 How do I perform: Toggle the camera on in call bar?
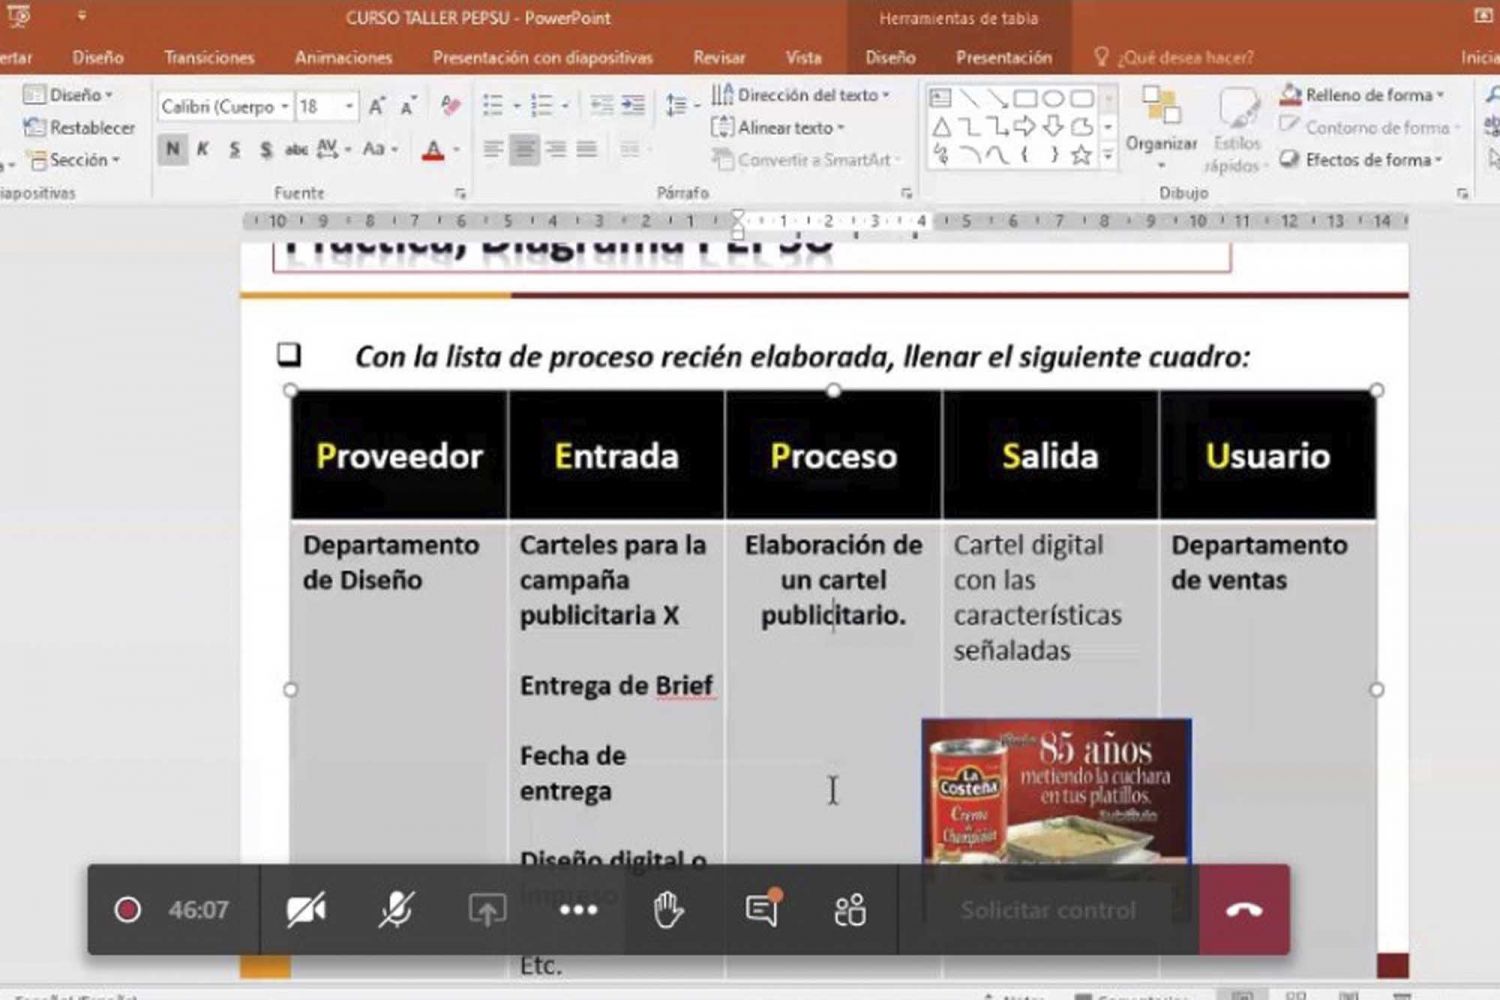tap(306, 910)
